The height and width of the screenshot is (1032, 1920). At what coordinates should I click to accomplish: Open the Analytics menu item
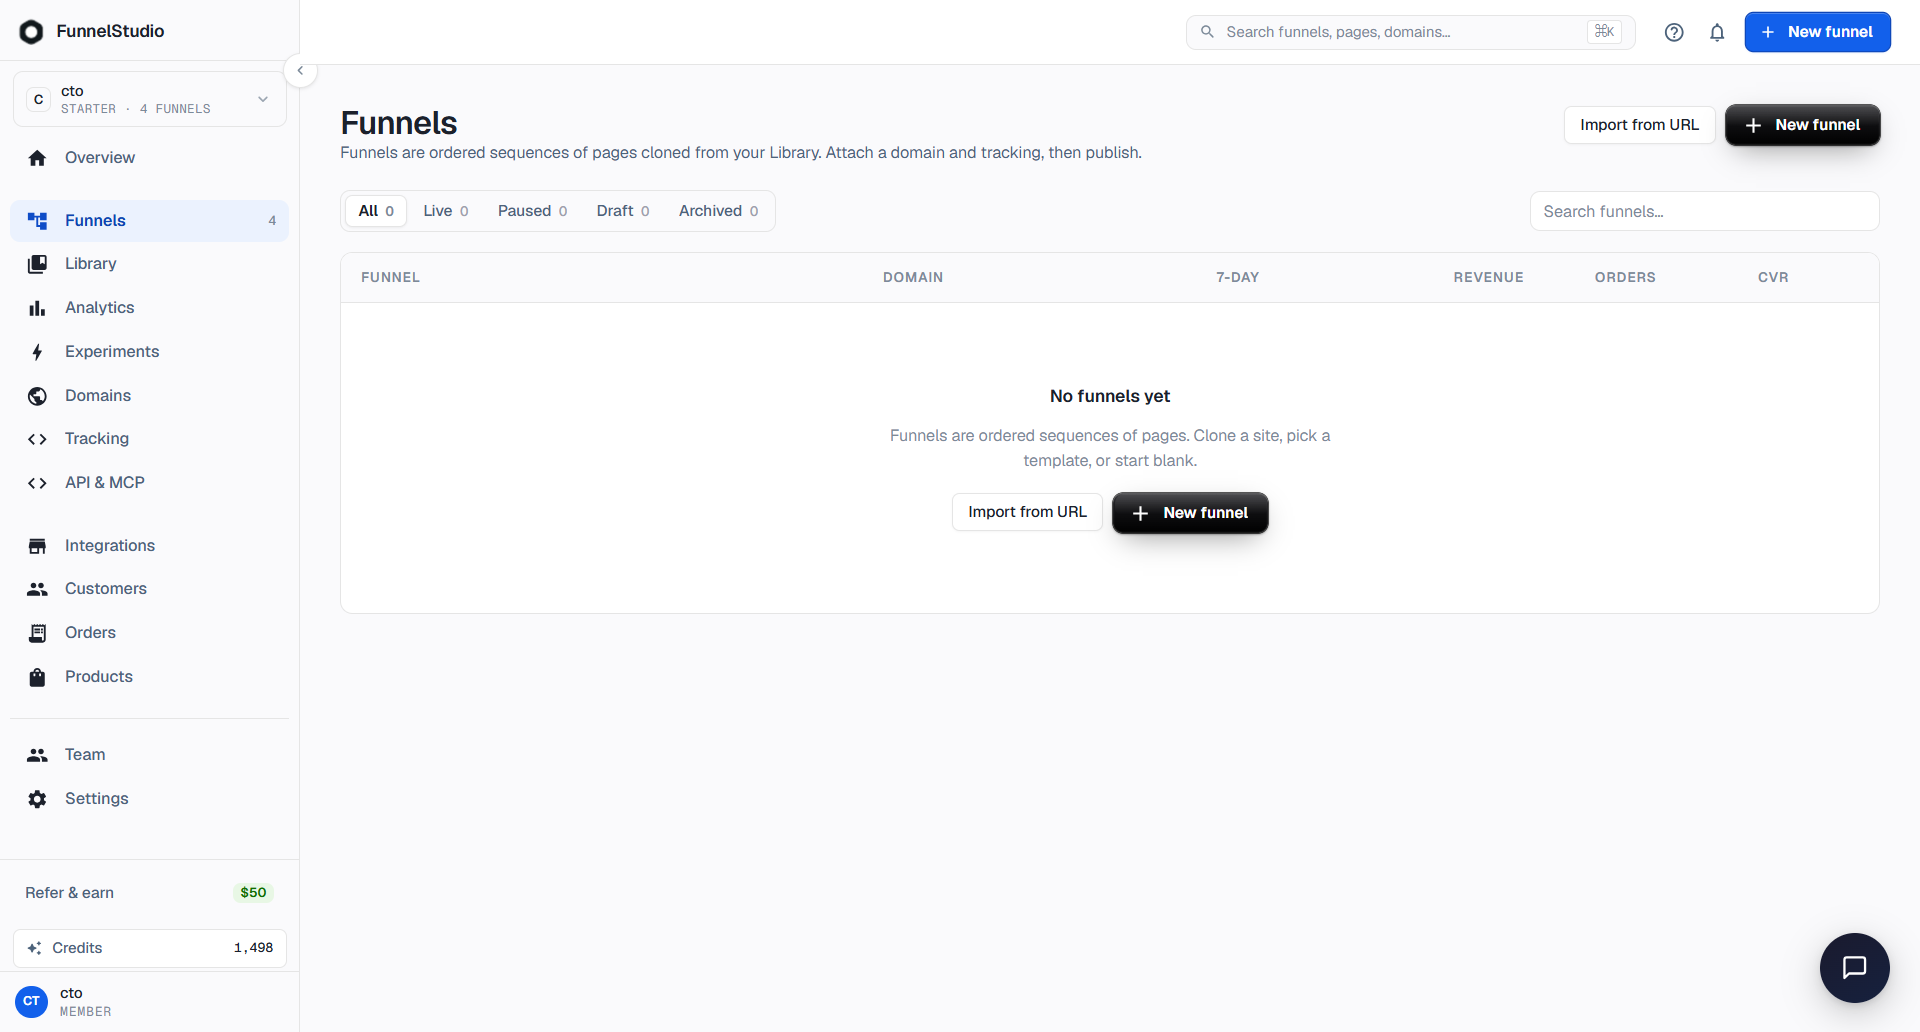tap(150, 308)
